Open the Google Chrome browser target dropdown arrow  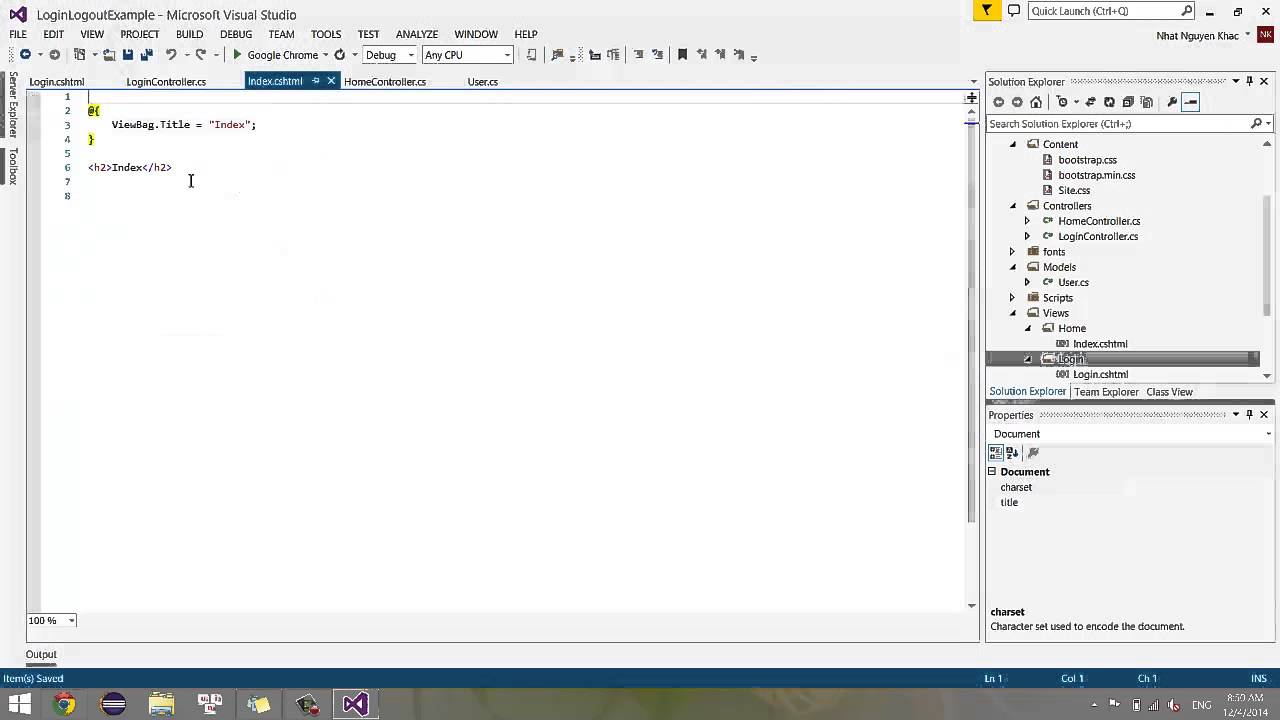coord(325,55)
